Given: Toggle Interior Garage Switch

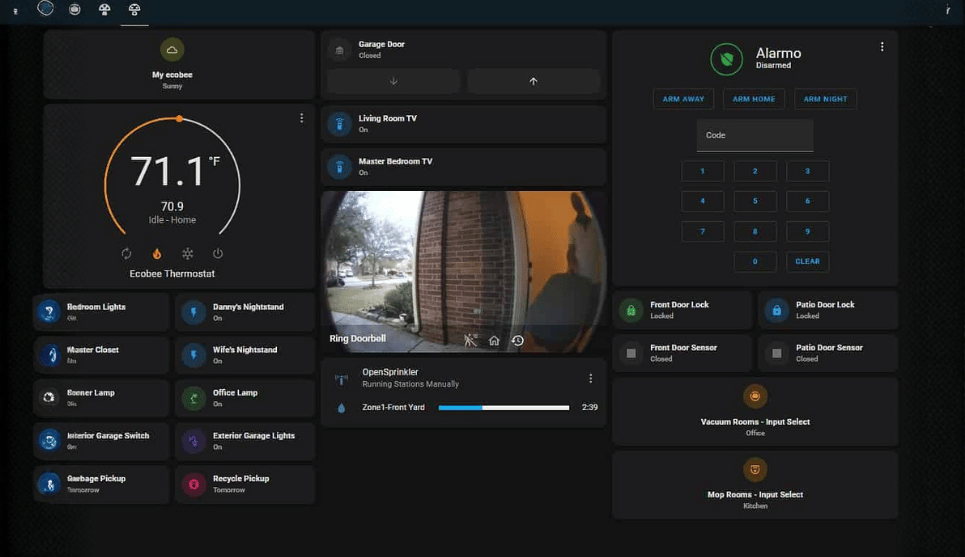Looking at the screenshot, I should tap(49, 441).
